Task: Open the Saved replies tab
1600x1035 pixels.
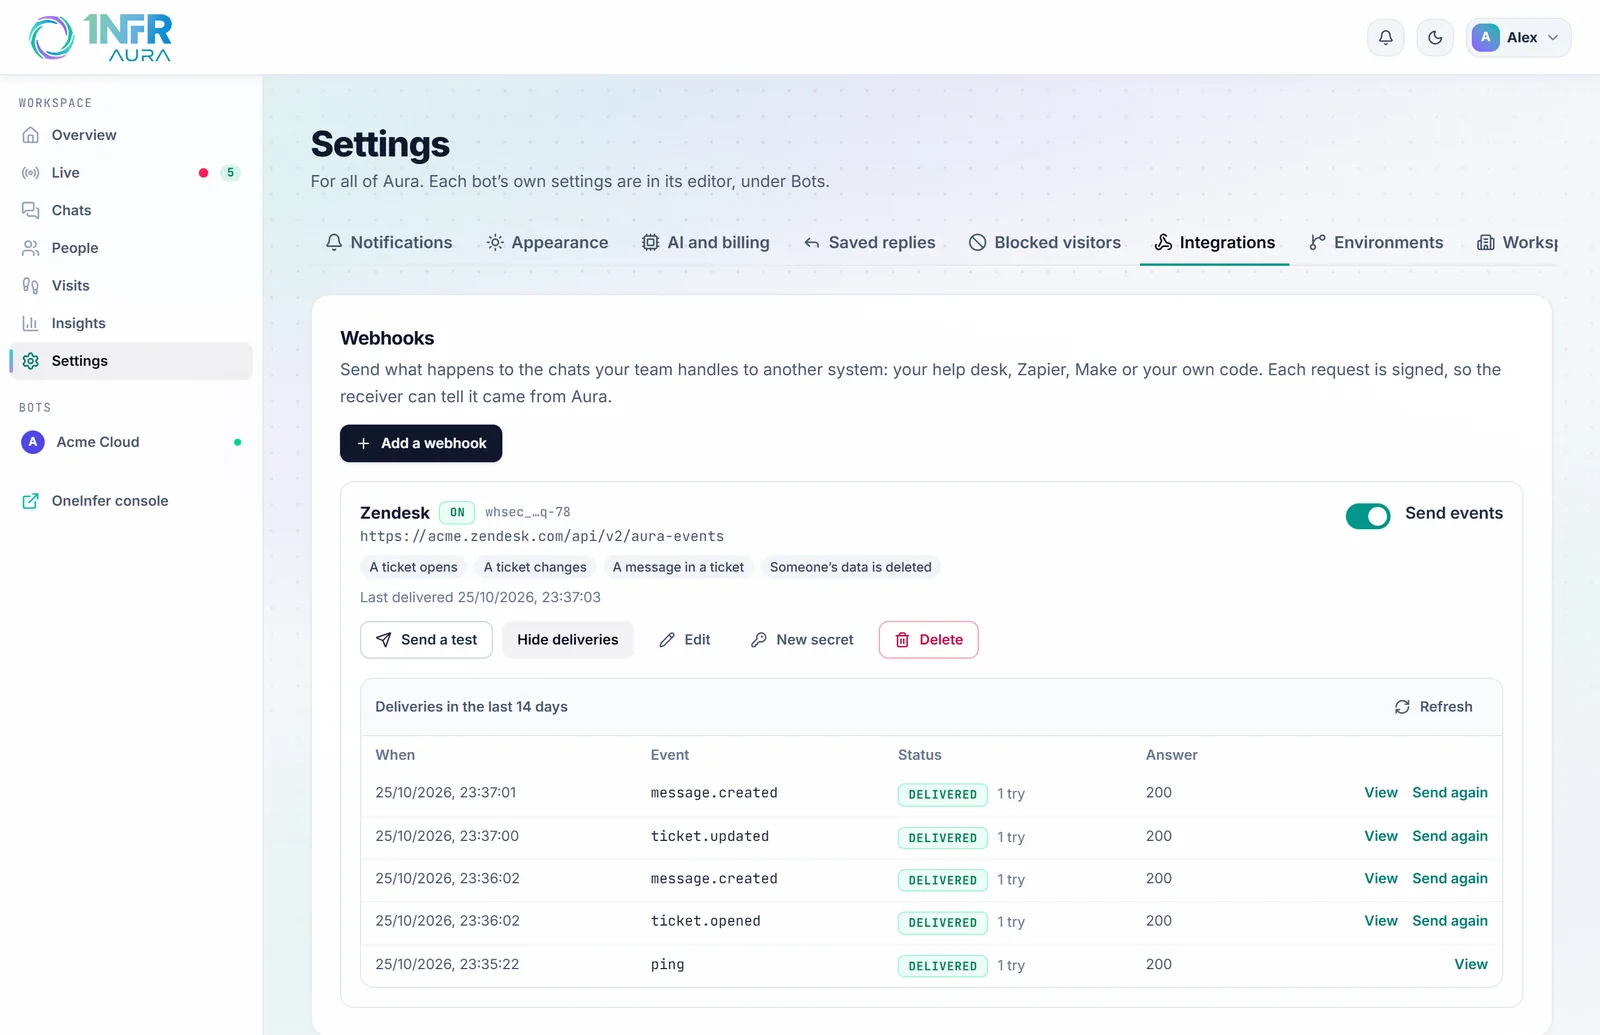Action: [x=869, y=242]
